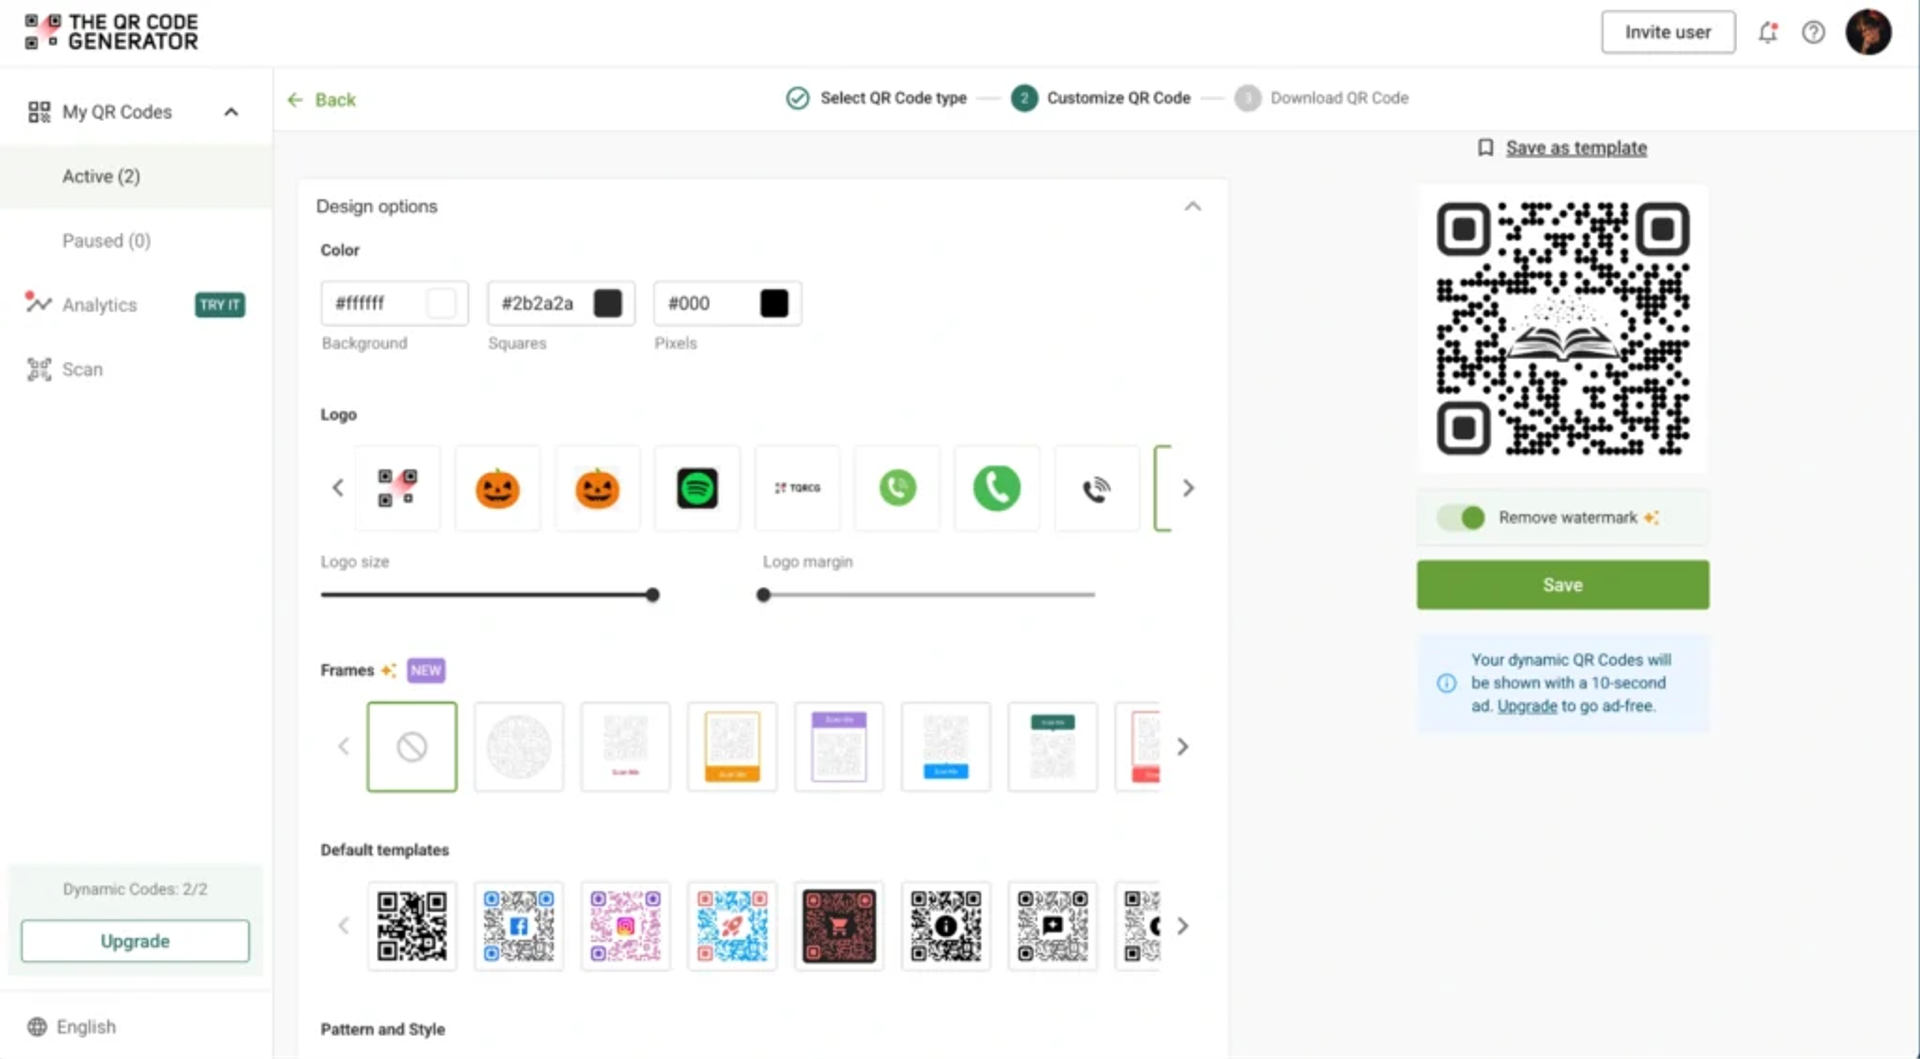Go to Select QR Code type step
The height and width of the screenshot is (1059, 1920).
[876, 98]
